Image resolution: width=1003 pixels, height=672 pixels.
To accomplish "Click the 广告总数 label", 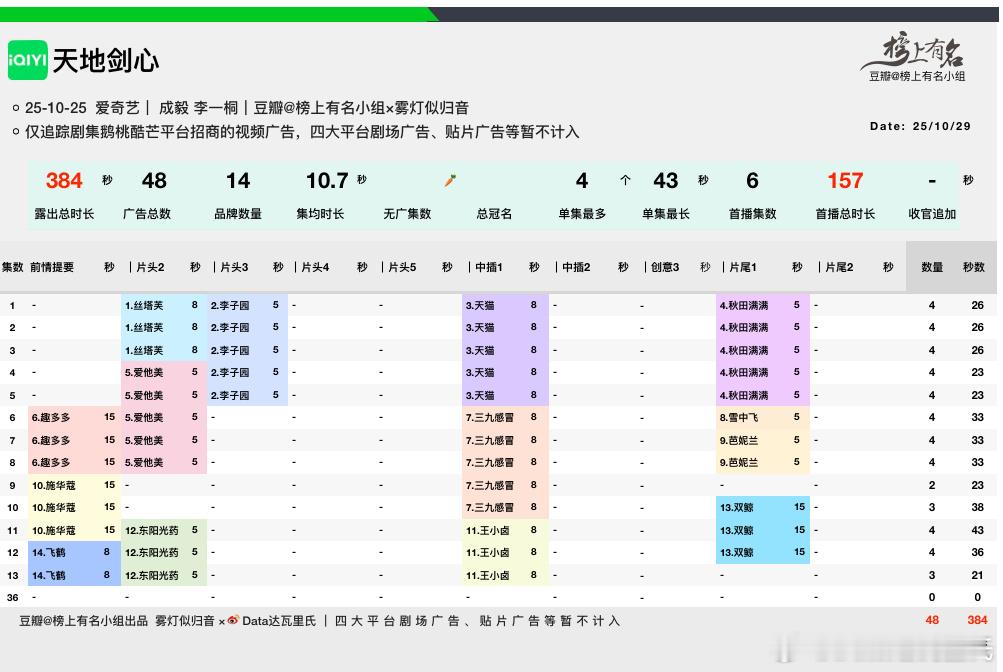I will (x=147, y=214).
